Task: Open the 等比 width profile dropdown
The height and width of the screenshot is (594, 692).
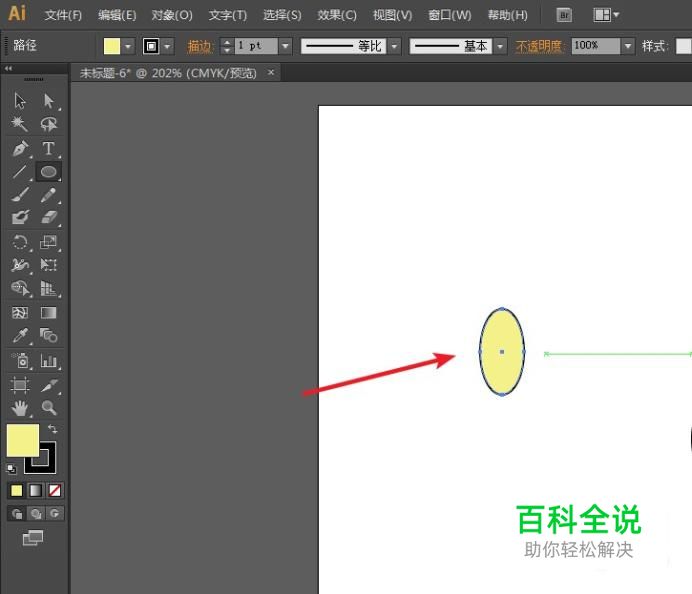Action: (394, 46)
